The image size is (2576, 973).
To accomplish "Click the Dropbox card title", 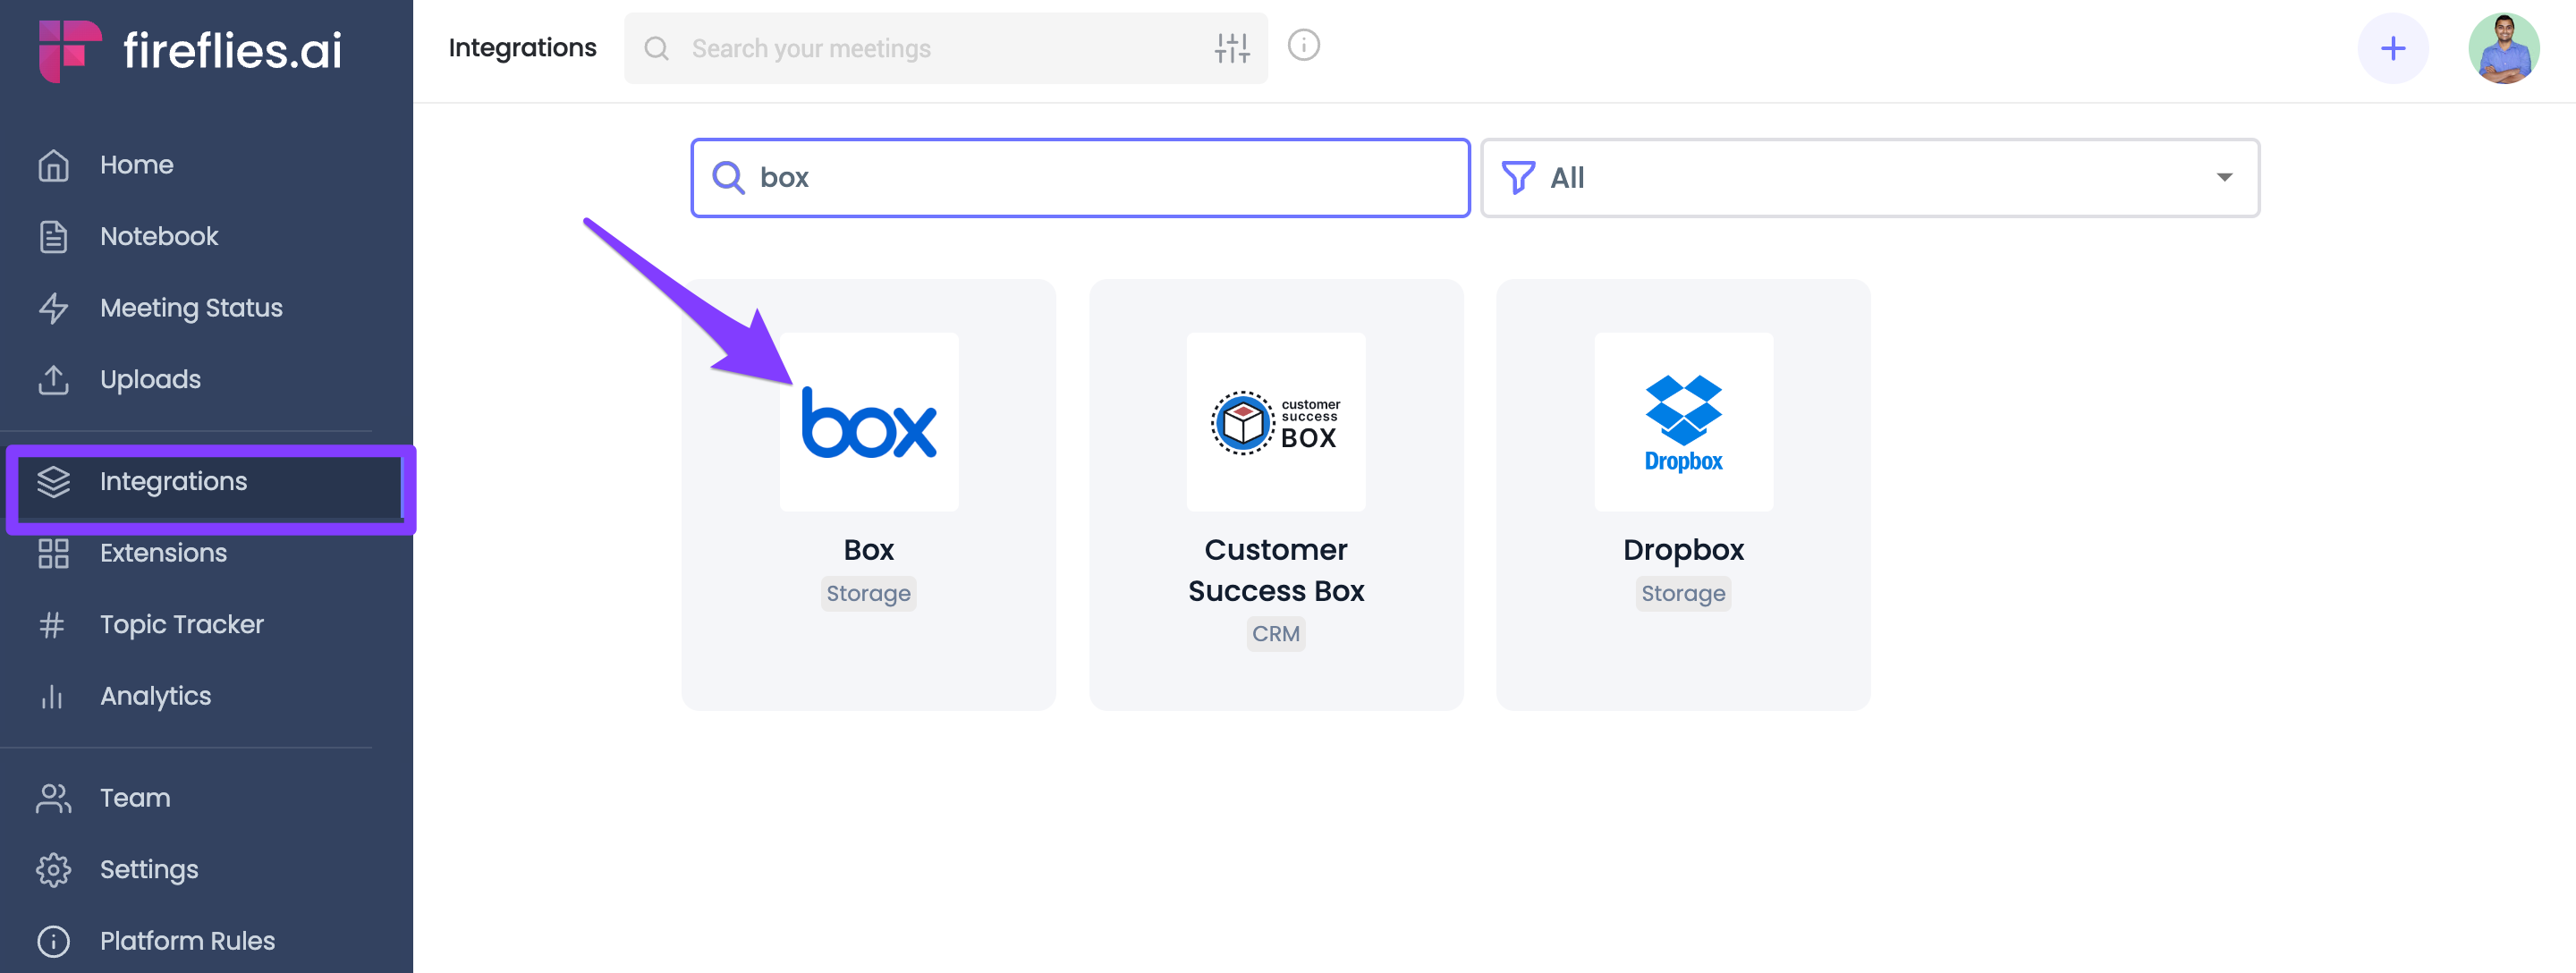I will click(1684, 550).
